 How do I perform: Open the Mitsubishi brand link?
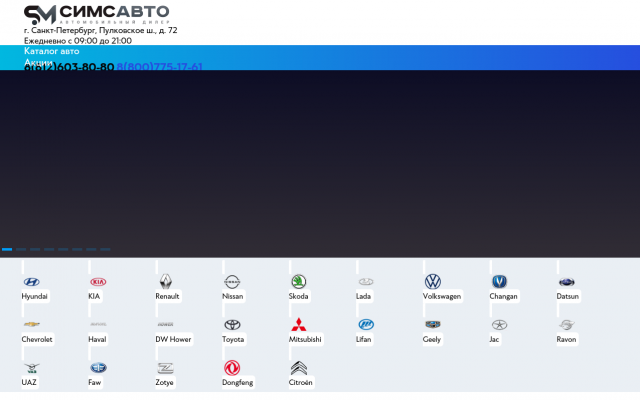click(305, 339)
